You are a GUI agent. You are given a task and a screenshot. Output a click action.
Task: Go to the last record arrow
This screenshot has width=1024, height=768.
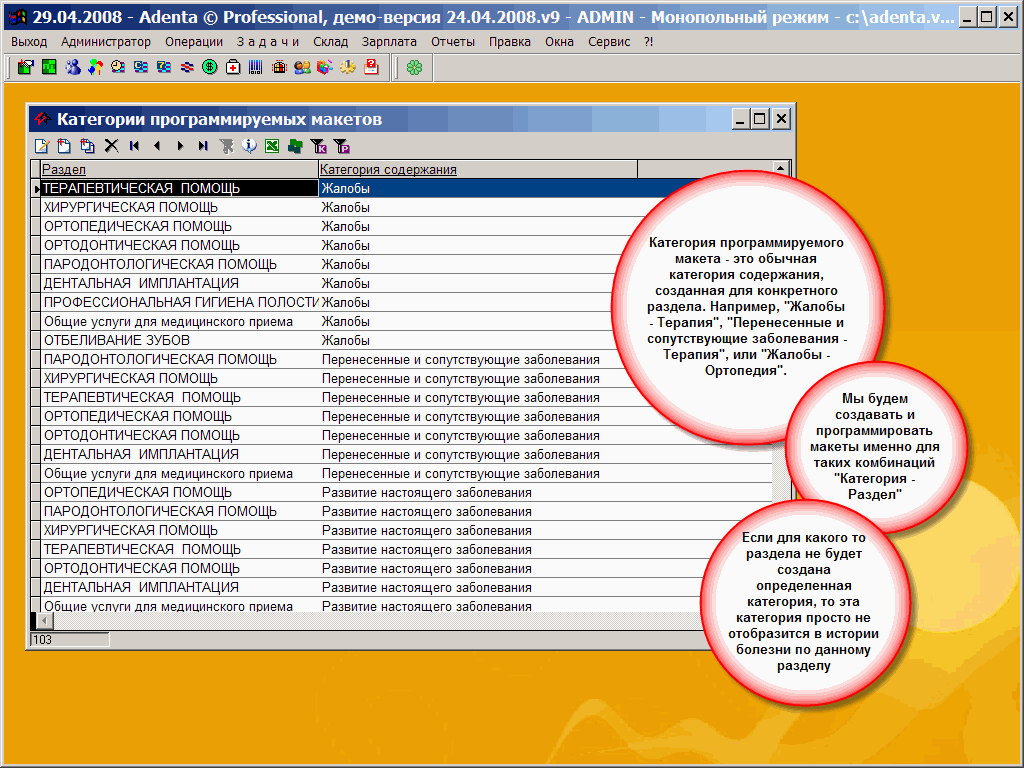tap(203, 146)
